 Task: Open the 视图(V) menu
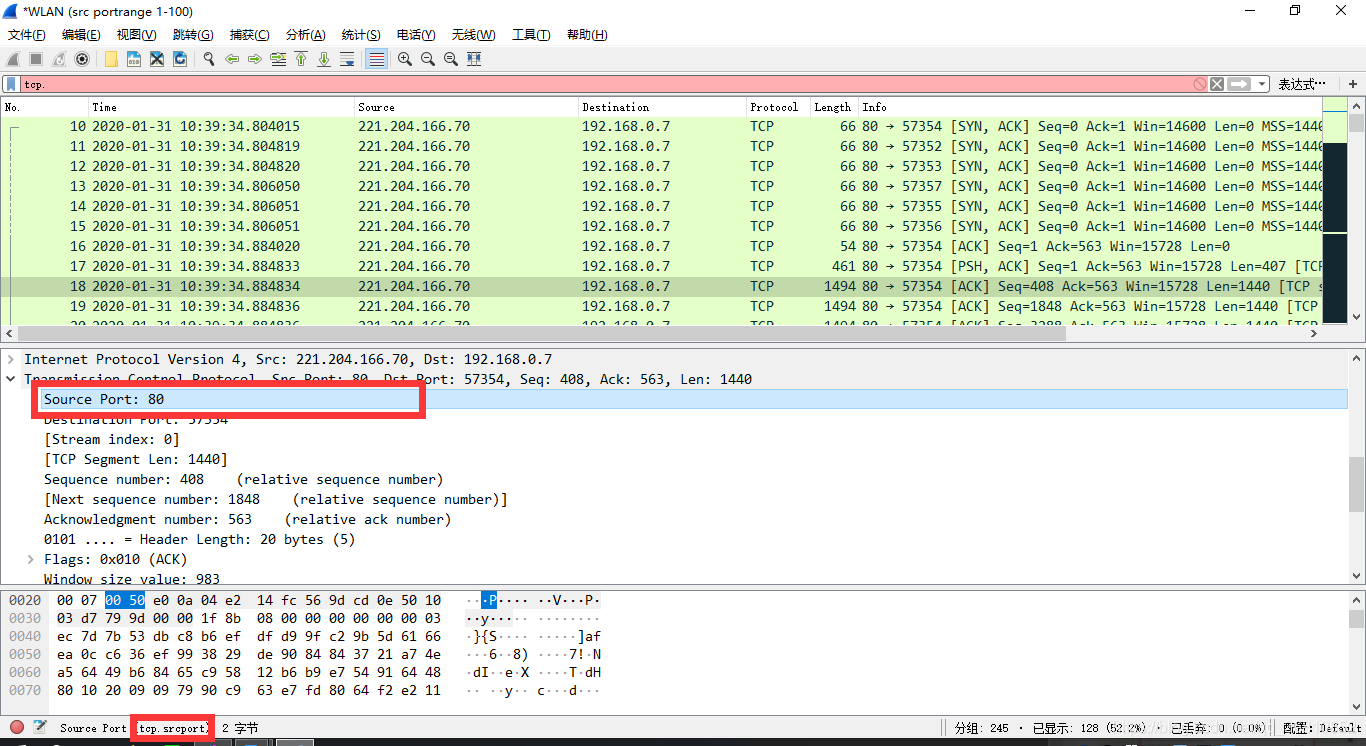(x=136, y=35)
